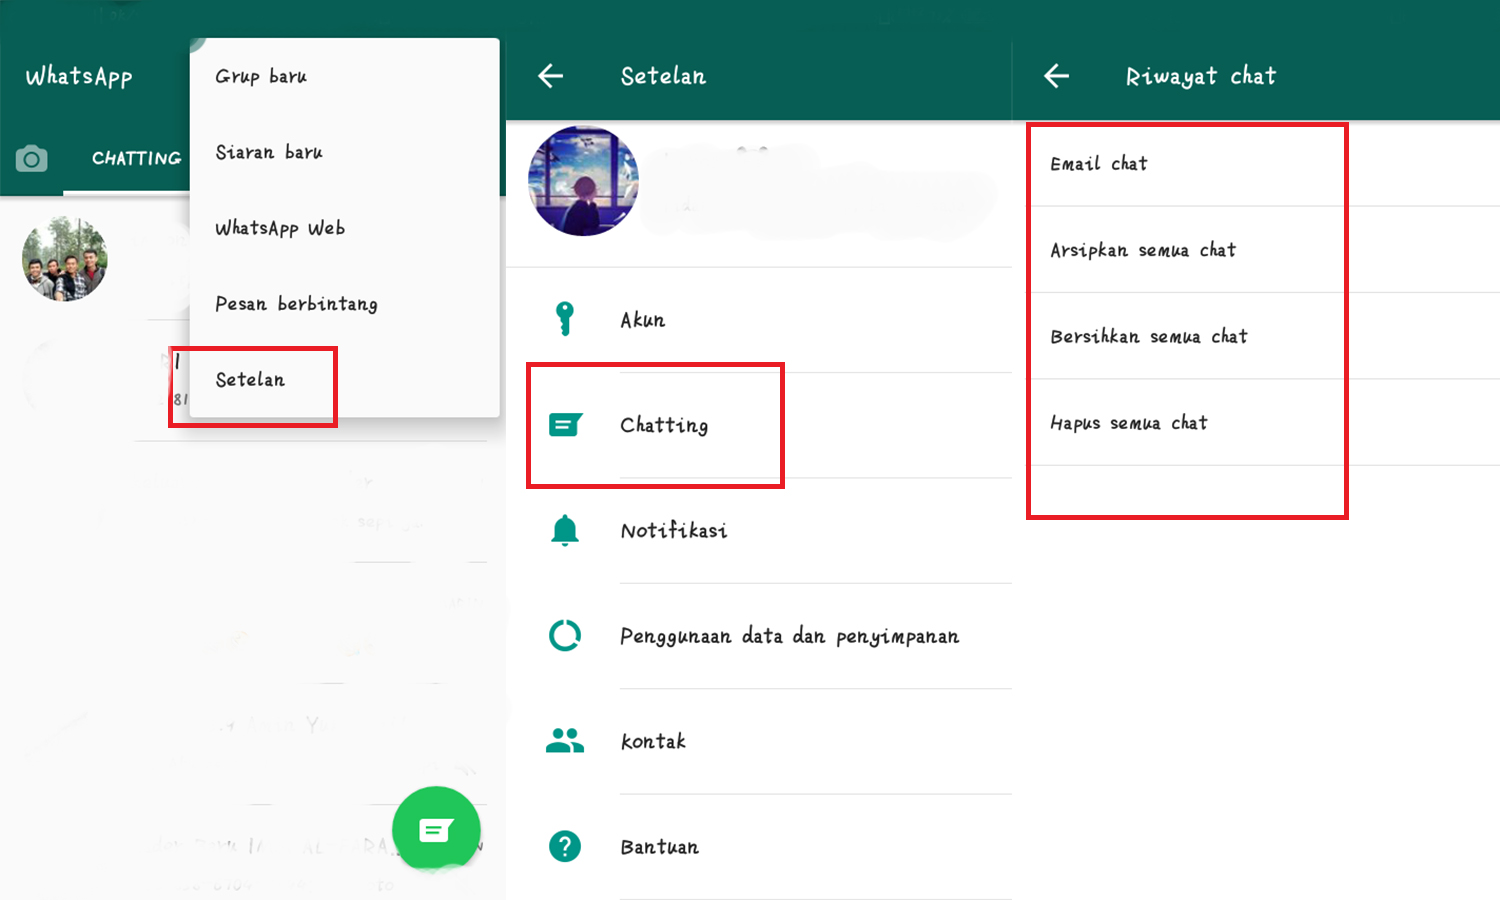The image size is (1500, 900).
Task: Click the question mark icon beside Bantuan
Action: pyautogui.click(x=565, y=846)
